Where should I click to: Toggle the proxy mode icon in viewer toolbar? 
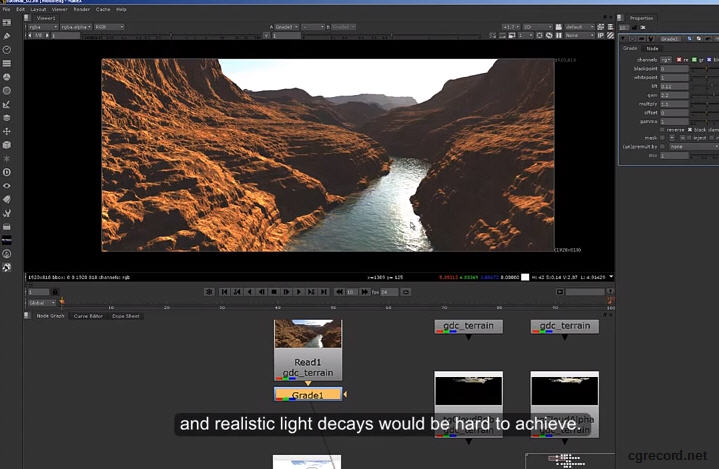[512, 35]
